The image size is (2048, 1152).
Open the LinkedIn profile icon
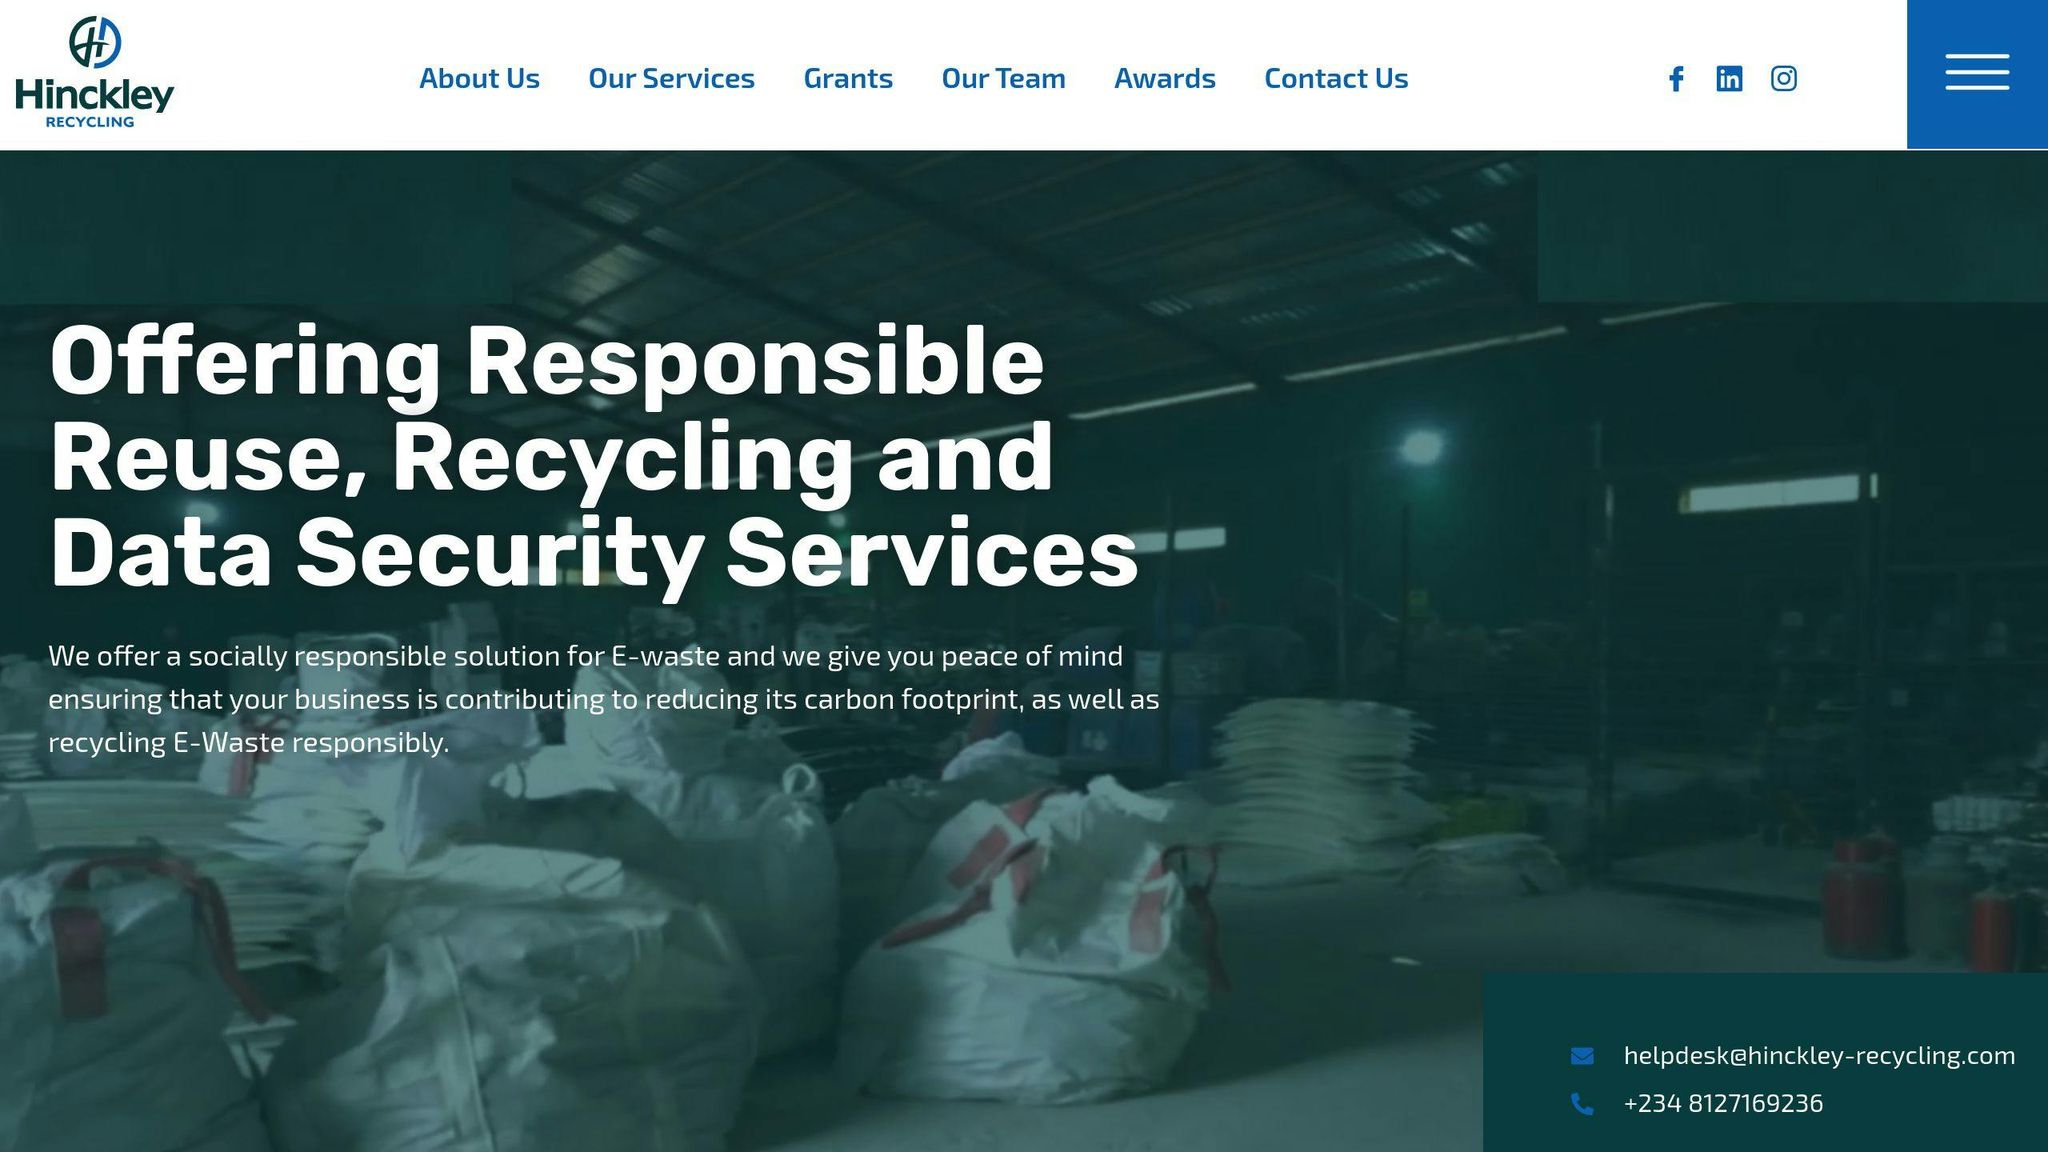click(1729, 78)
